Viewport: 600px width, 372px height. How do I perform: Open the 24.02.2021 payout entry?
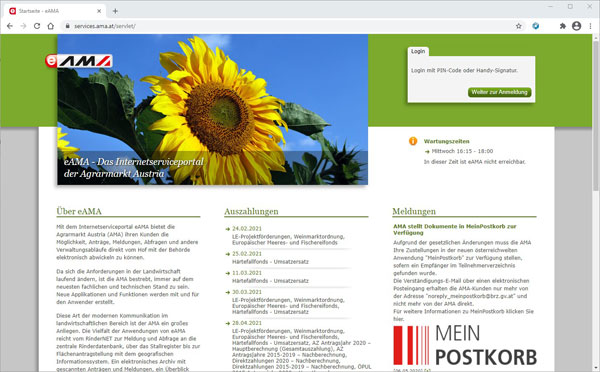click(x=247, y=228)
